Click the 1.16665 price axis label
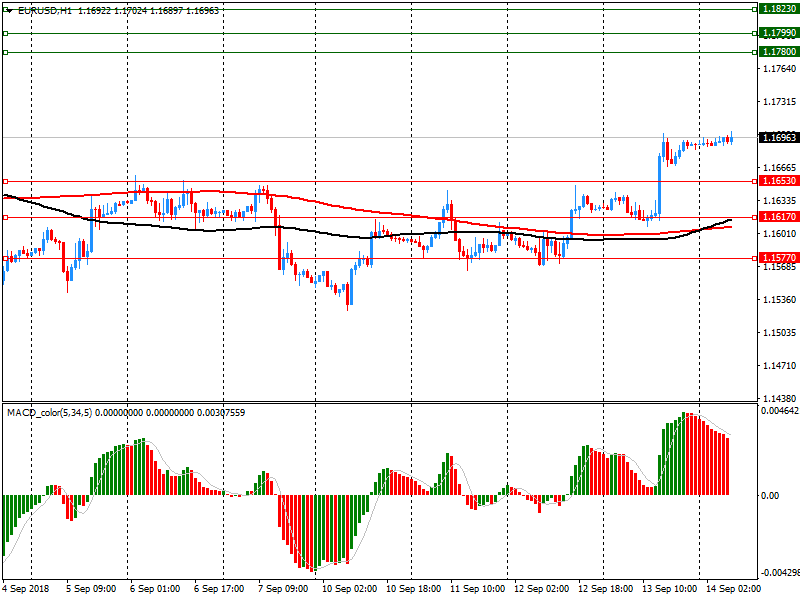This screenshot has height=600, width=800. pyautogui.click(x=779, y=167)
